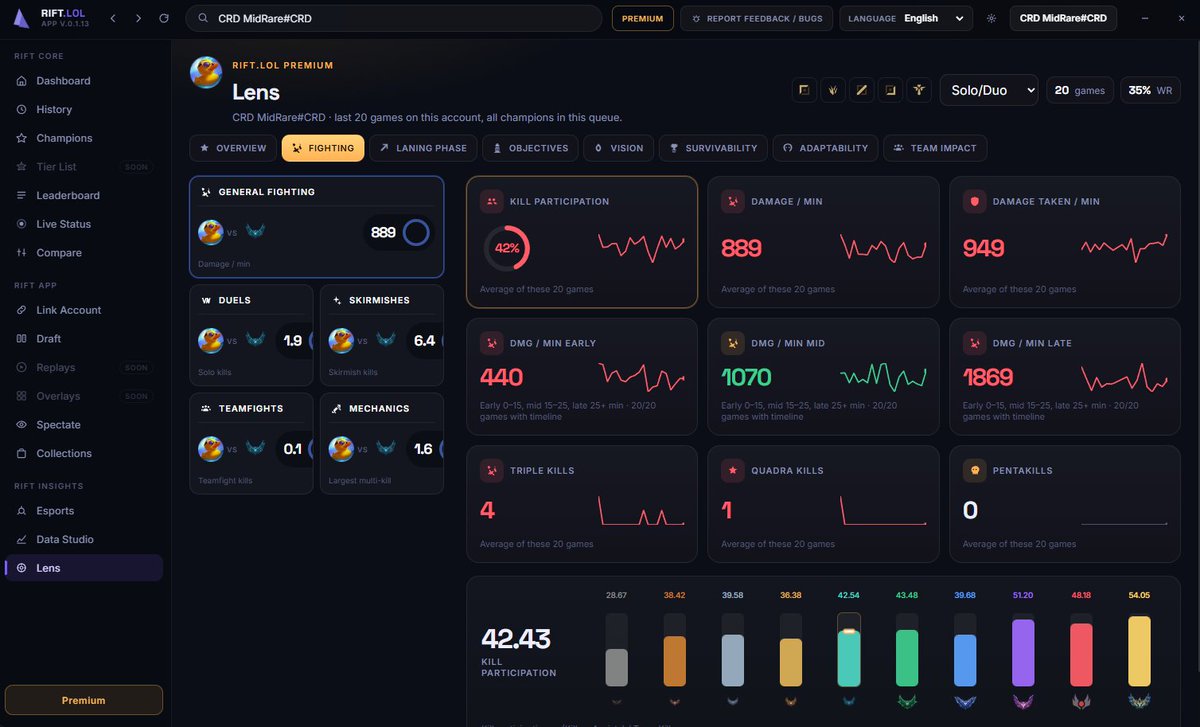
Task: Go back with the left arrow
Action: click(x=113, y=18)
